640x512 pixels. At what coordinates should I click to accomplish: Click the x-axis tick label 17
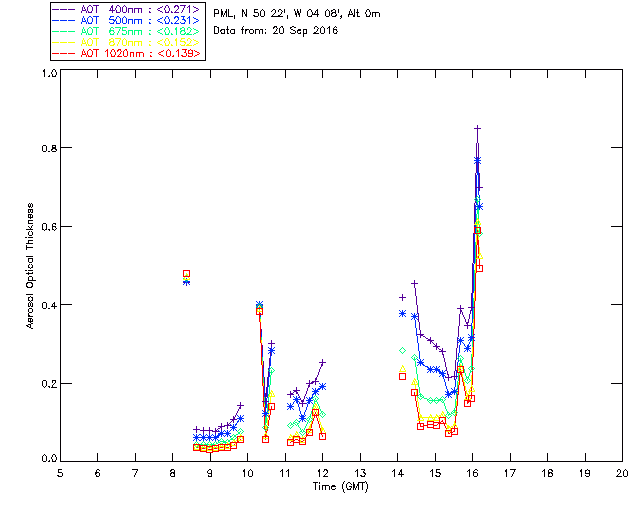click(510, 473)
